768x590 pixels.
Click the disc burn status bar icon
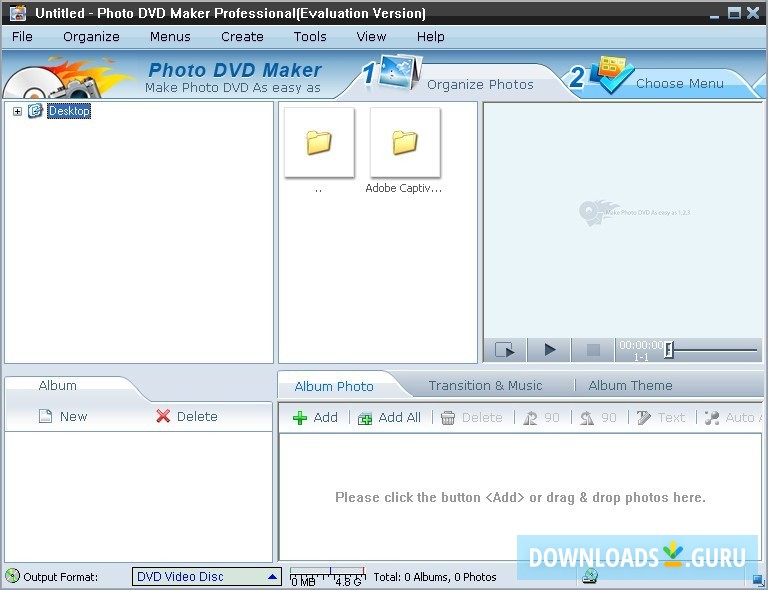click(x=590, y=576)
